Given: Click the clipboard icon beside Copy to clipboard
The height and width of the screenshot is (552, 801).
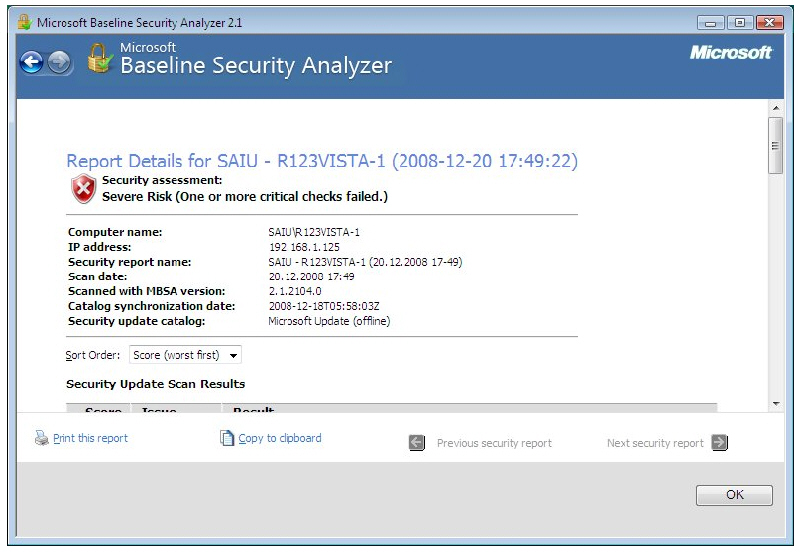Looking at the screenshot, I should (227, 438).
